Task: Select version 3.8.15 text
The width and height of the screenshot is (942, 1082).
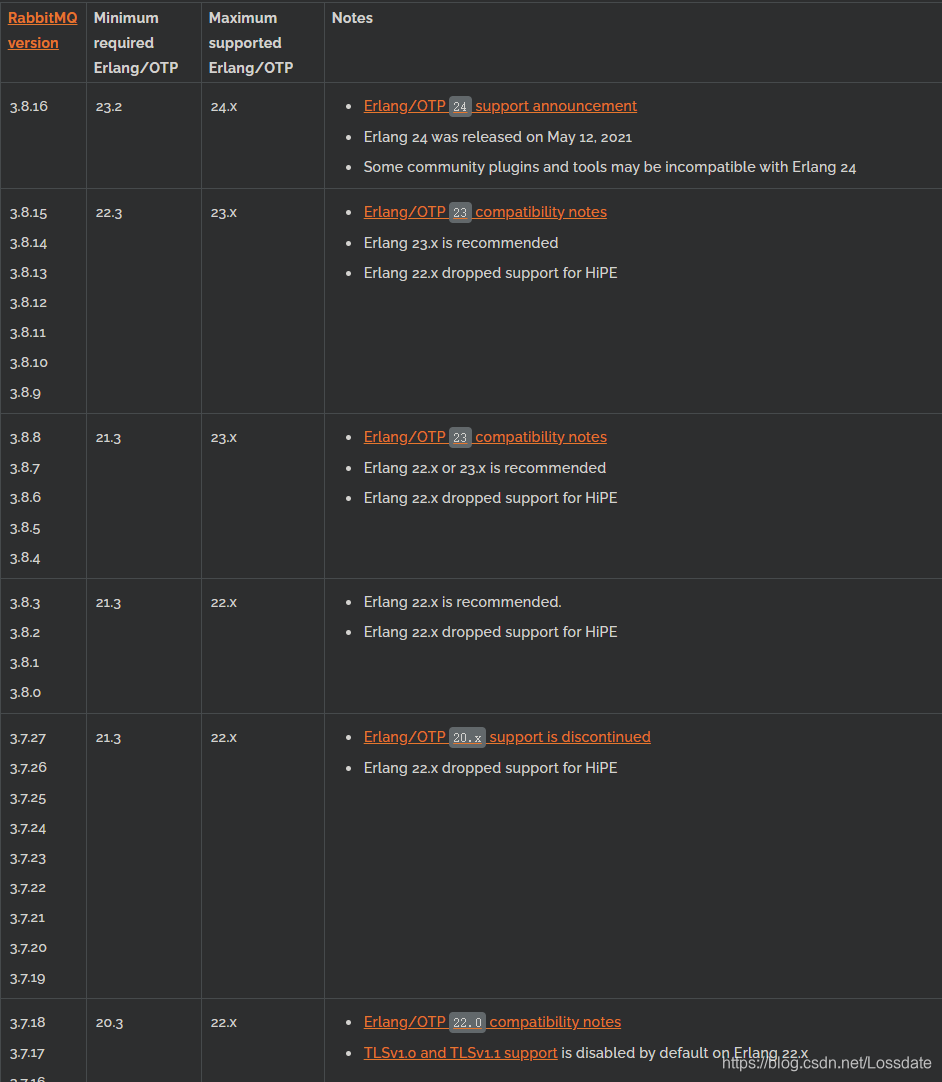Action: click(28, 213)
